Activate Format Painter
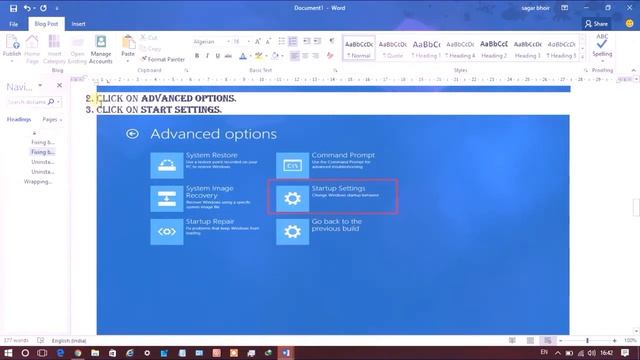 click(163, 59)
